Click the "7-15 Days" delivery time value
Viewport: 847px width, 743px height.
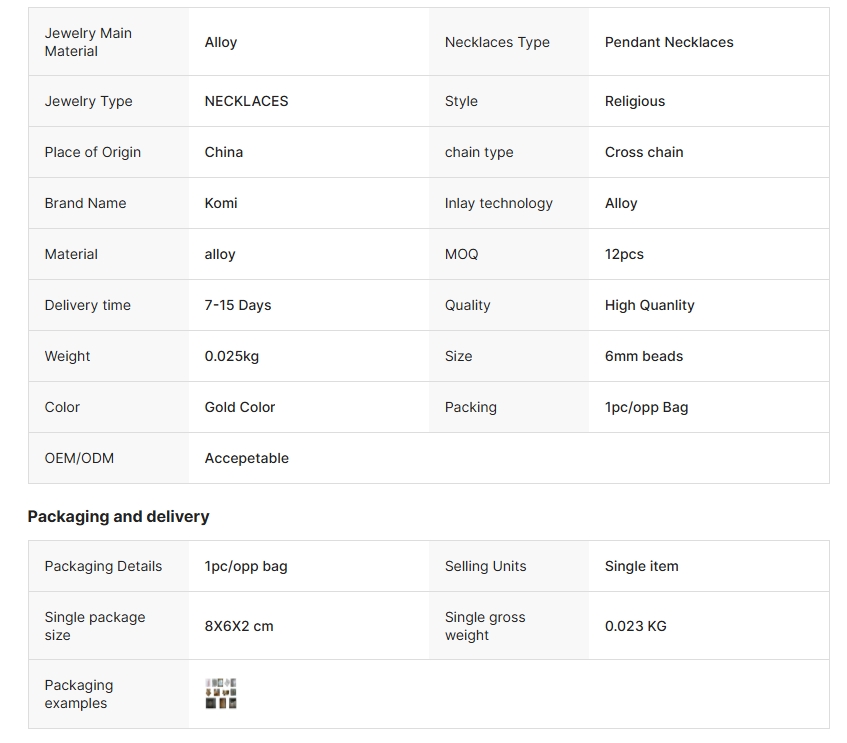click(x=238, y=305)
